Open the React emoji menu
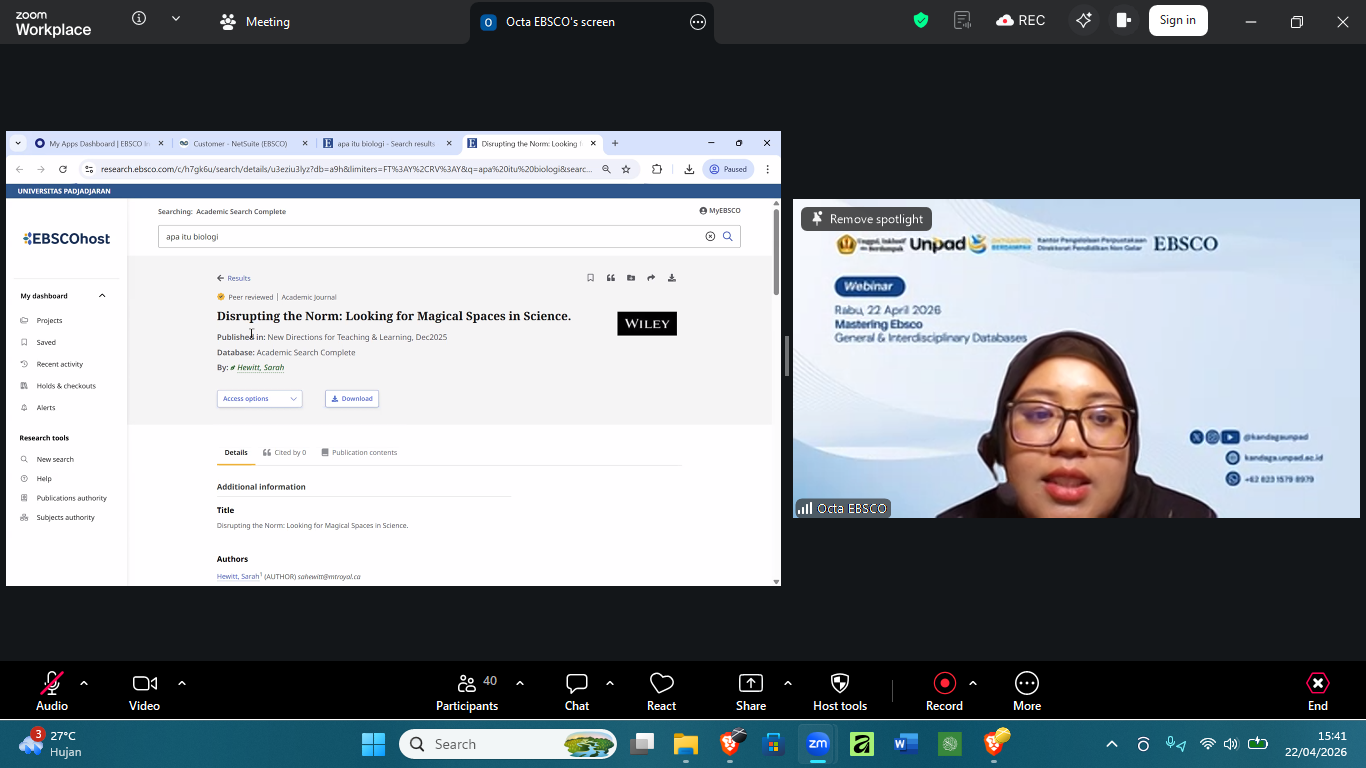The image size is (1366, 768). [661, 691]
